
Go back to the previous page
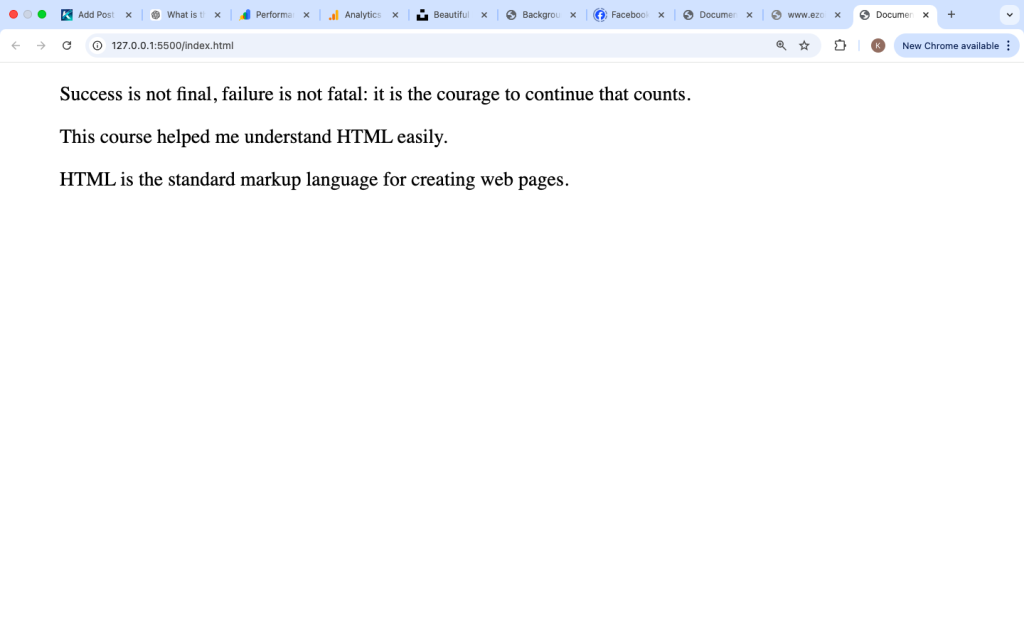click(x=16, y=46)
